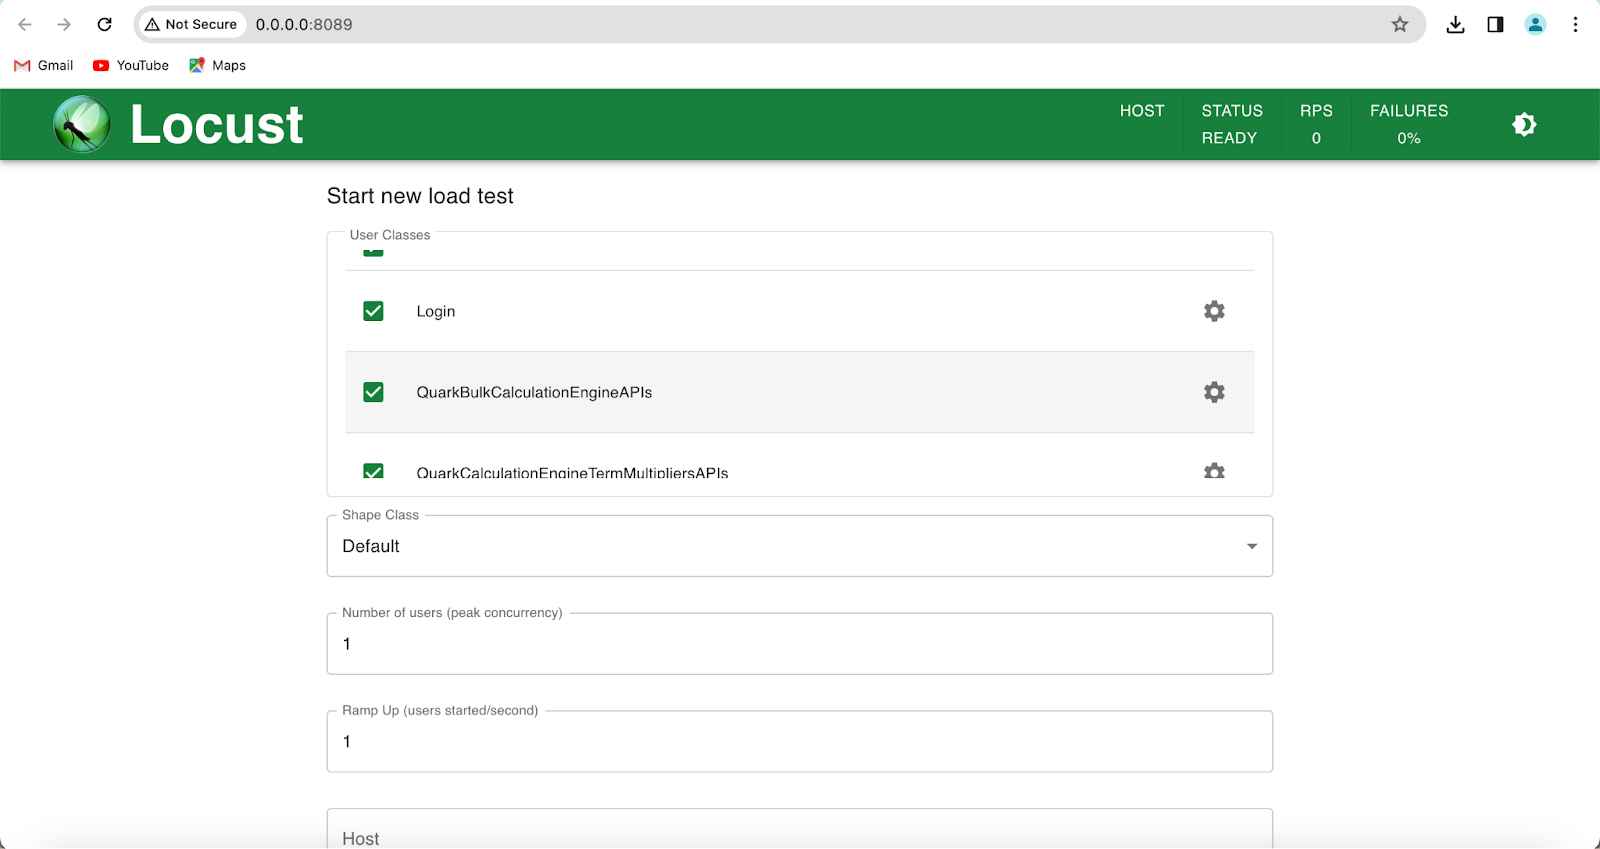Viewport: 1600px width, 849px height.
Task: Go forward with browser forward arrow
Action: pyautogui.click(x=64, y=24)
